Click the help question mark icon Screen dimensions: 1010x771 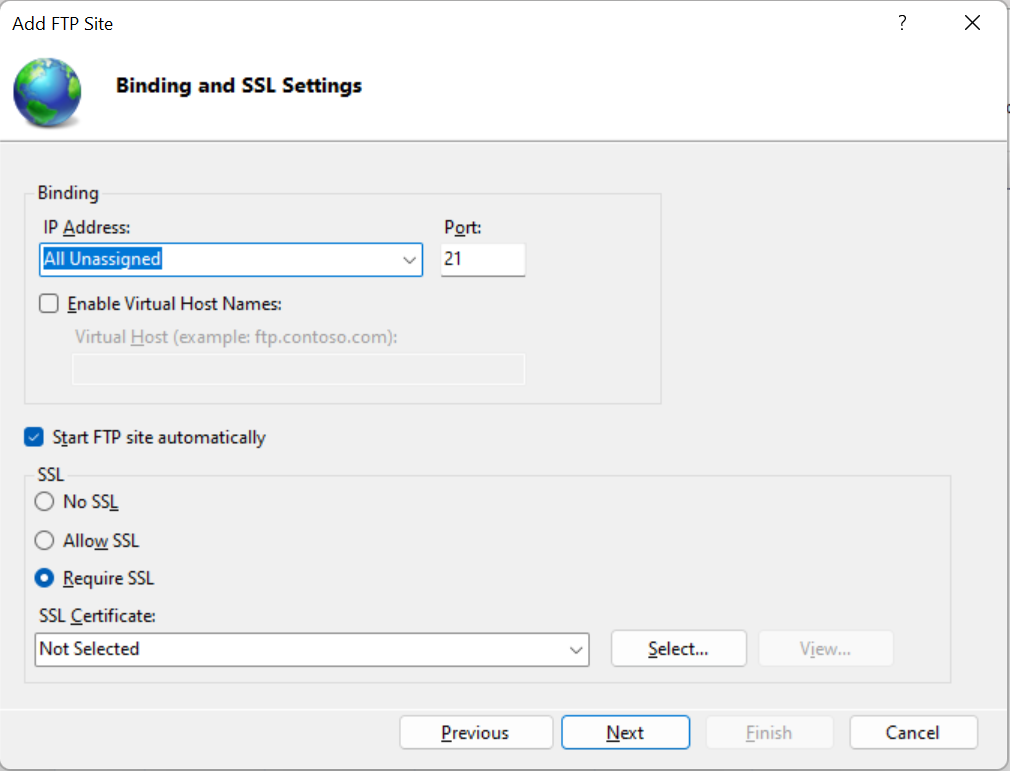(902, 23)
